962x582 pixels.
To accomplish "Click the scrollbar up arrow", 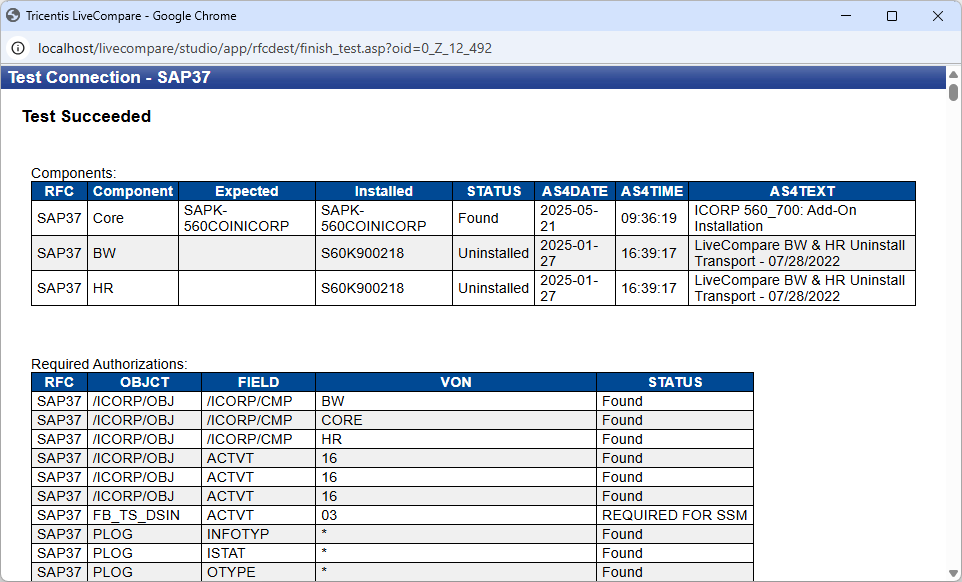I will [x=953, y=75].
